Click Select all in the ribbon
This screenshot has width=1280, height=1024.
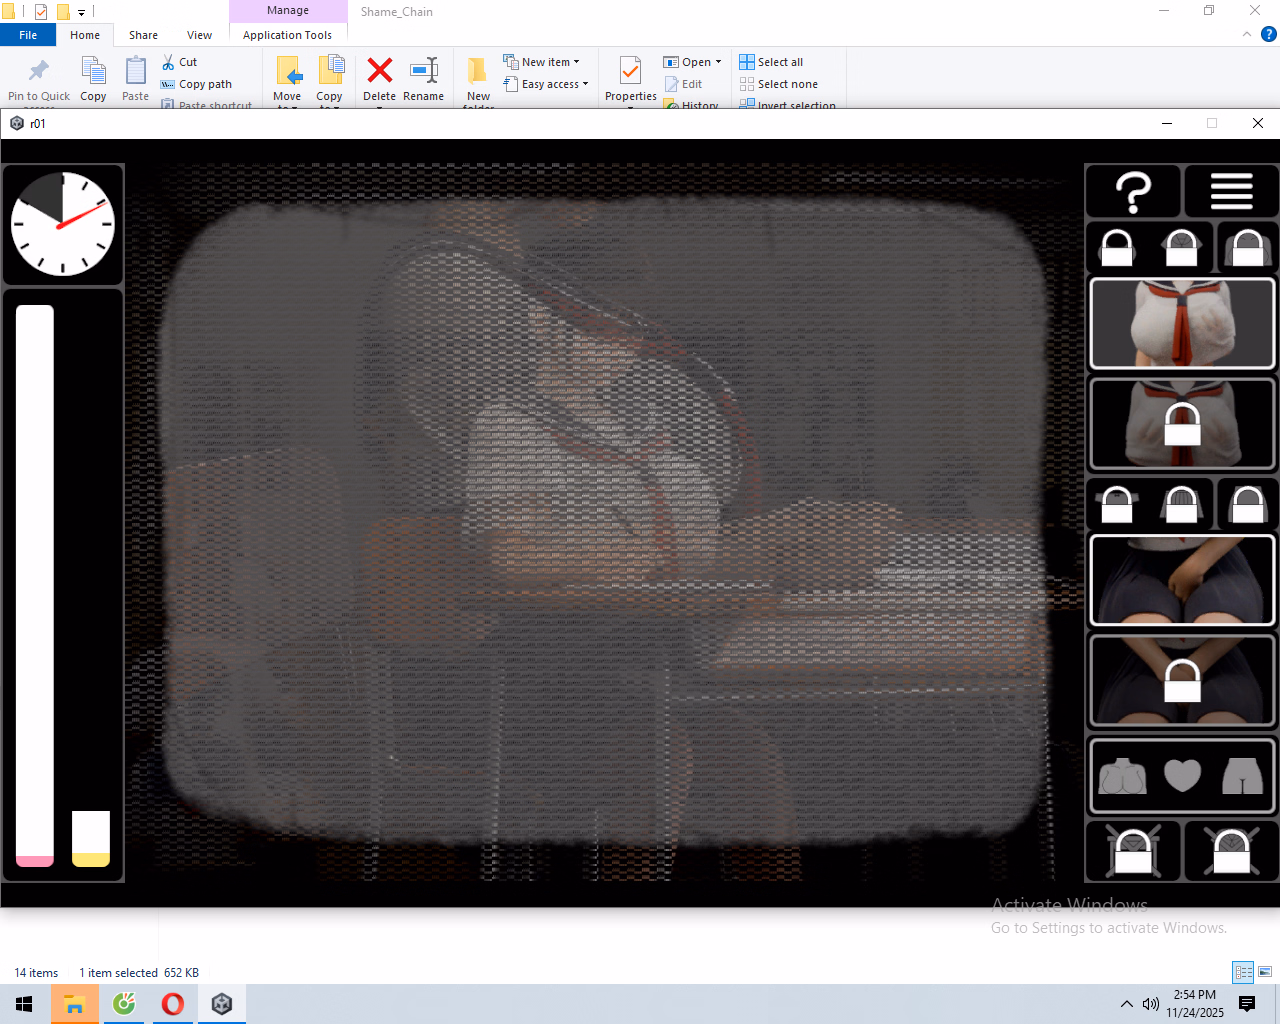point(771,62)
